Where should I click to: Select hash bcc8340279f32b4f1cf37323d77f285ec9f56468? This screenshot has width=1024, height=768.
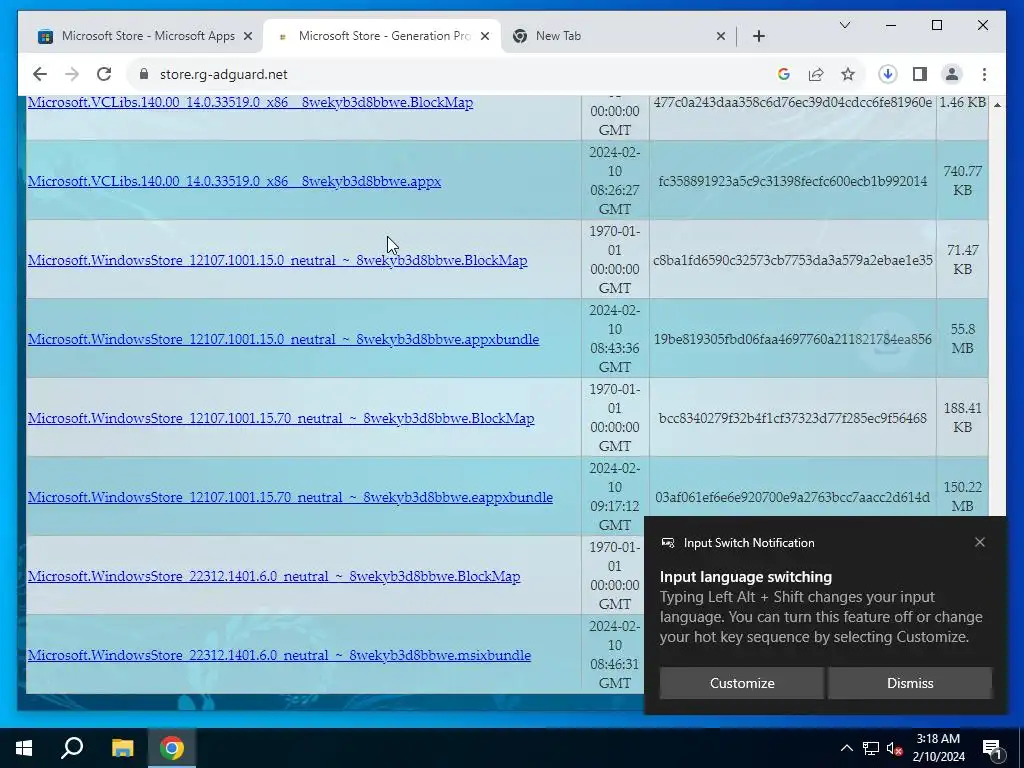(792, 418)
